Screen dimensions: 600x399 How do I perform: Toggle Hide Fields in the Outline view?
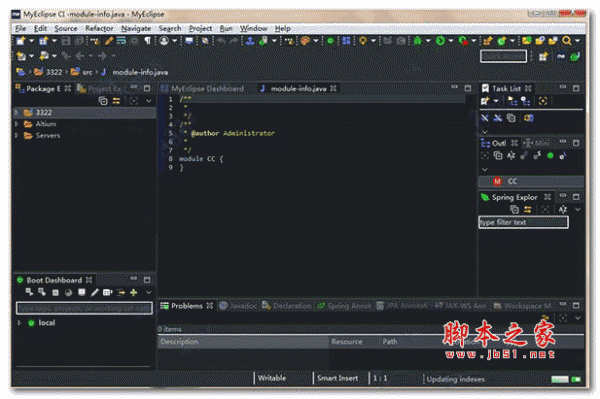pyautogui.click(x=524, y=155)
